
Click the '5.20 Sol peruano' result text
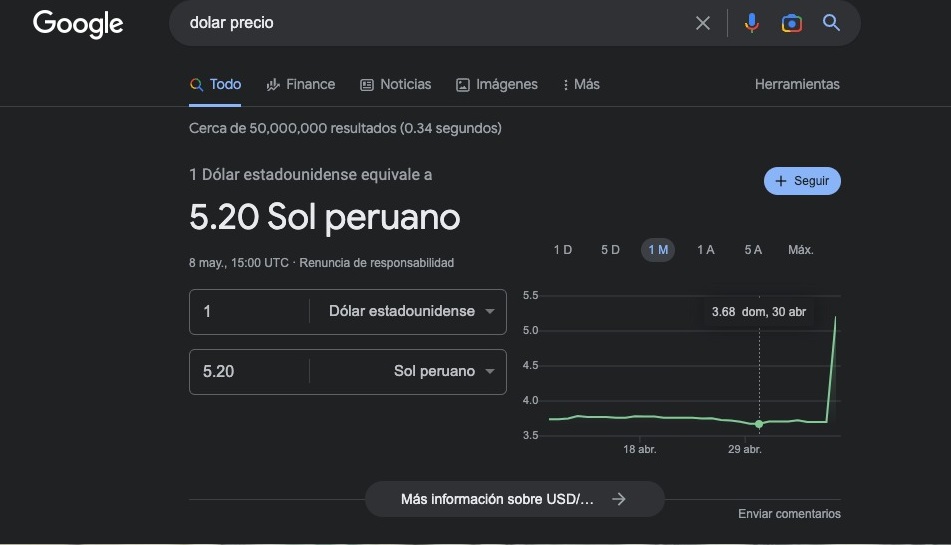[x=324, y=217]
